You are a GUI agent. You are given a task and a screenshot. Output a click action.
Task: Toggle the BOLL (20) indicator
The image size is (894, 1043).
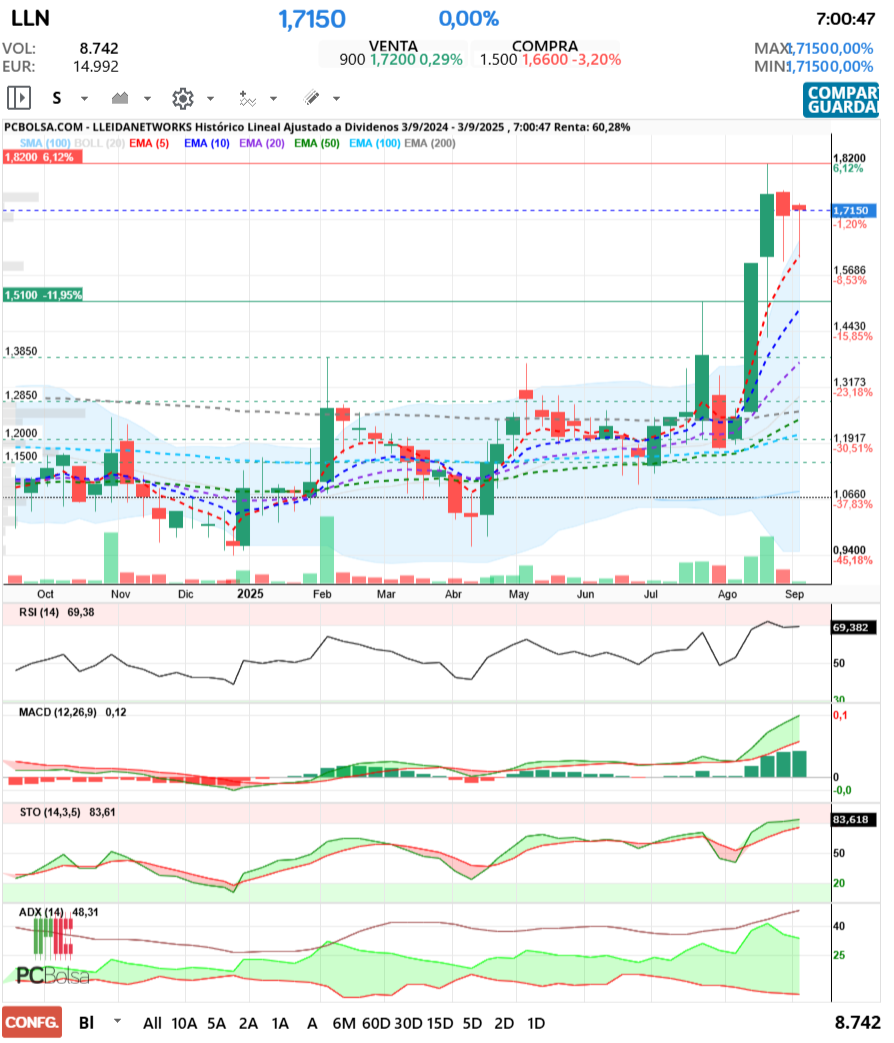(x=100, y=143)
